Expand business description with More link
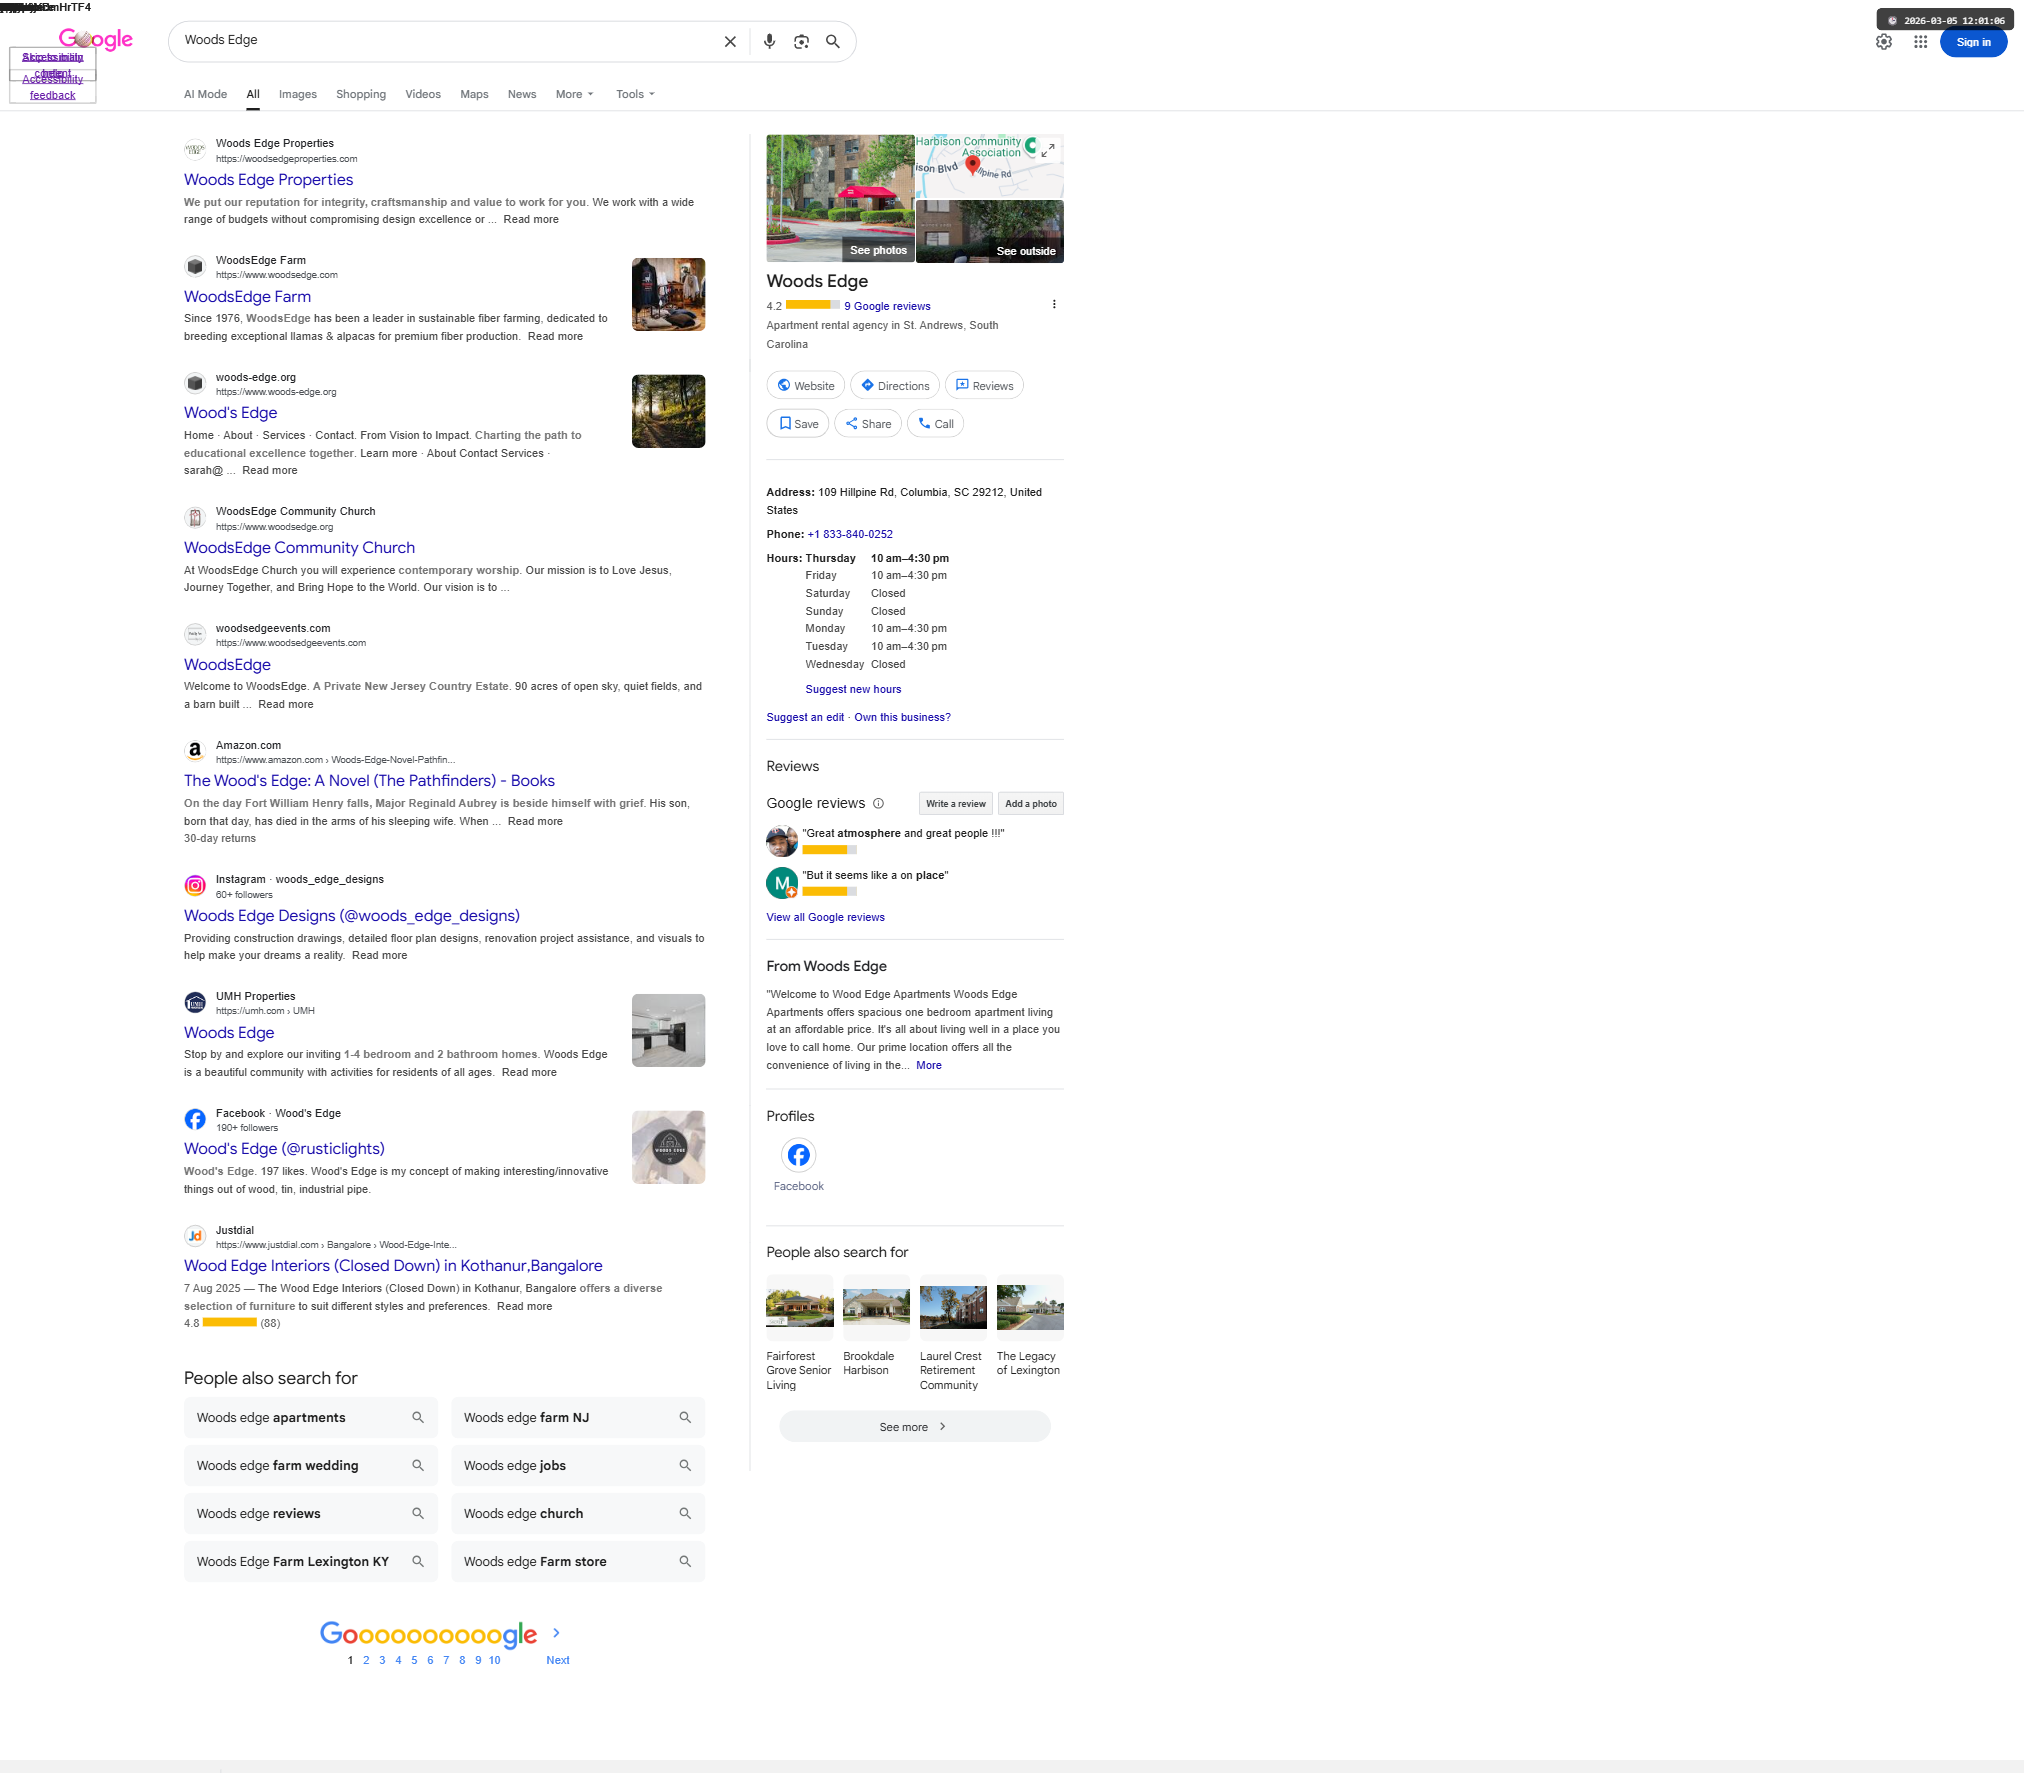 coord(929,1065)
